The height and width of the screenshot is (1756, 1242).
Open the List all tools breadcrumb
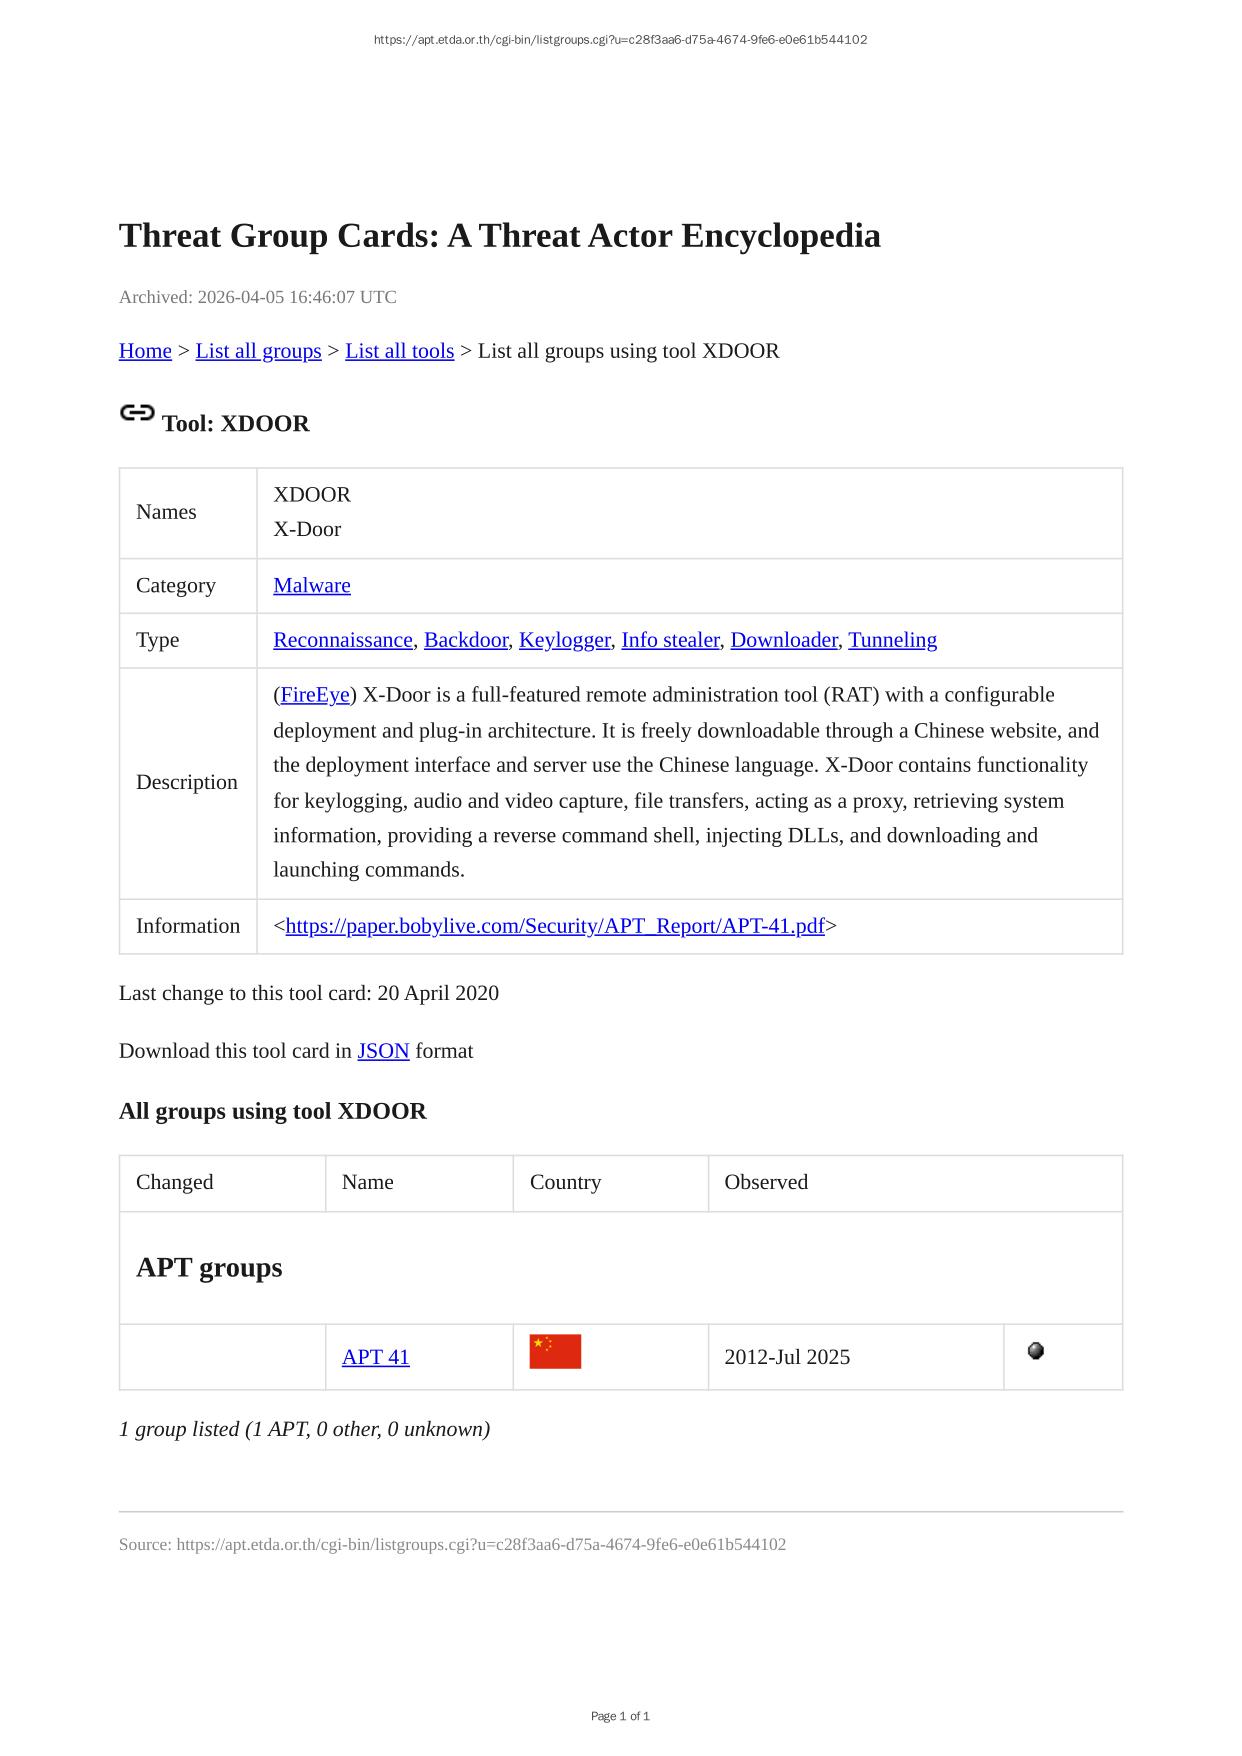point(399,351)
